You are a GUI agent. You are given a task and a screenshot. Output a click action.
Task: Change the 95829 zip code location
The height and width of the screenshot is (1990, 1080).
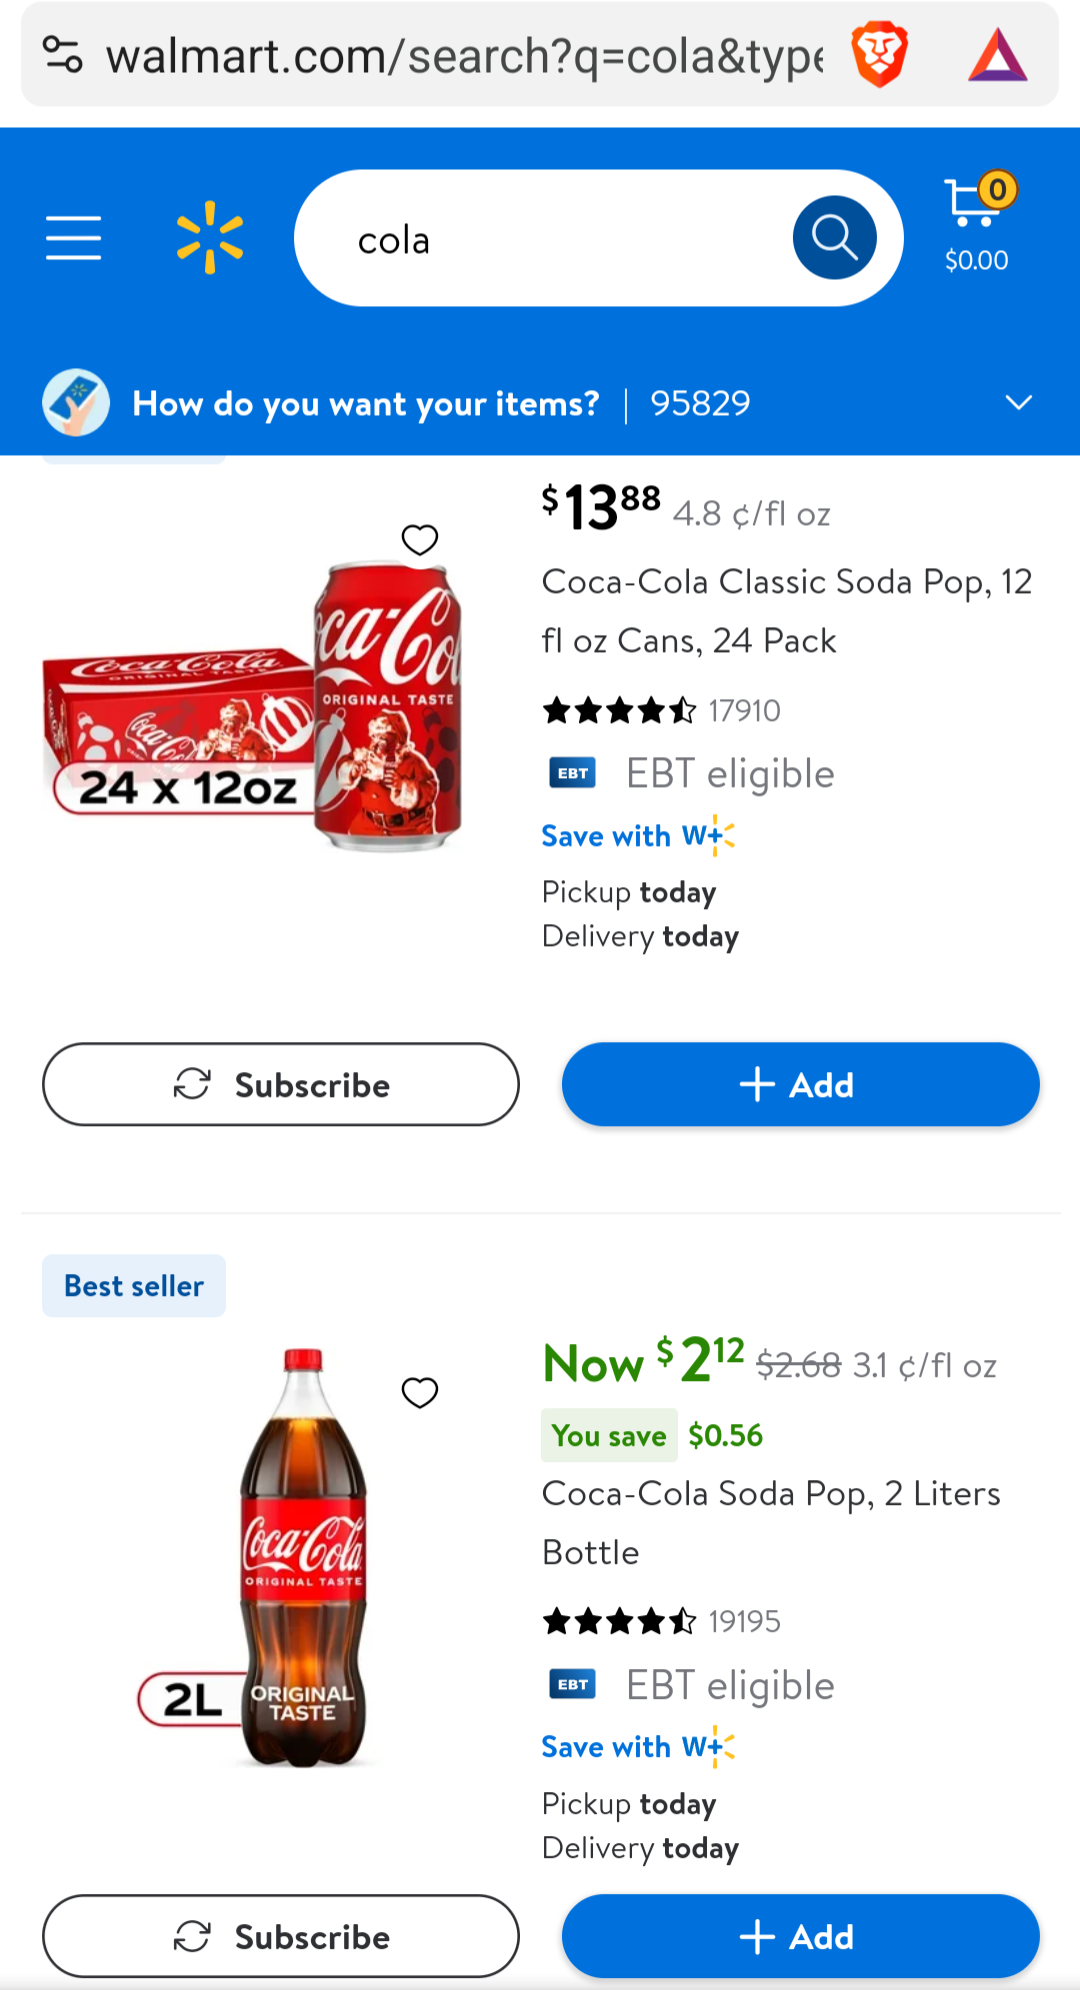[700, 404]
